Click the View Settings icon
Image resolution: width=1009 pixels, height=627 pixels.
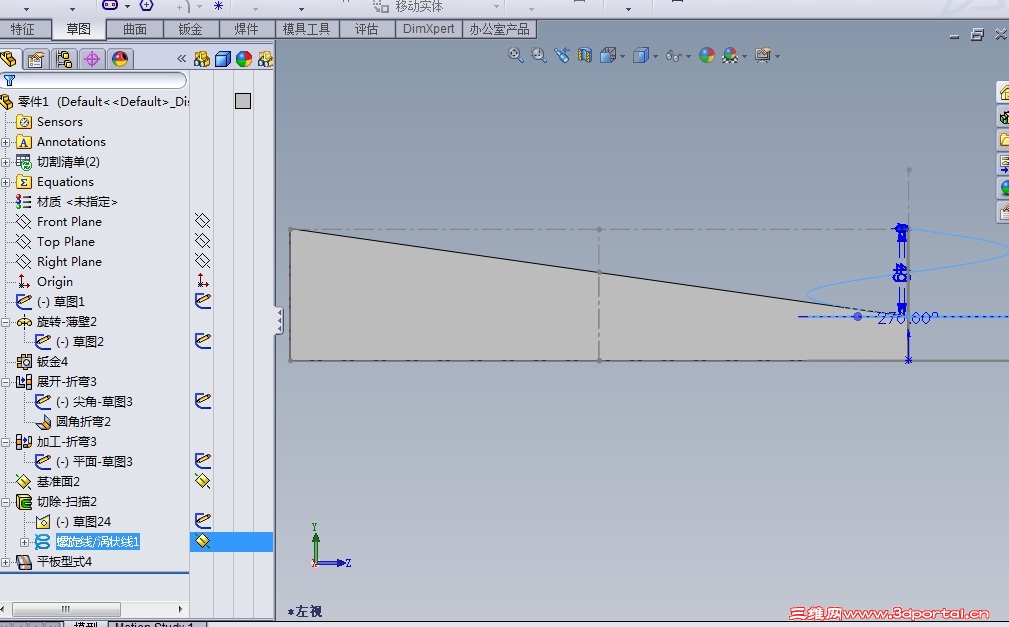(x=763, y=55)
